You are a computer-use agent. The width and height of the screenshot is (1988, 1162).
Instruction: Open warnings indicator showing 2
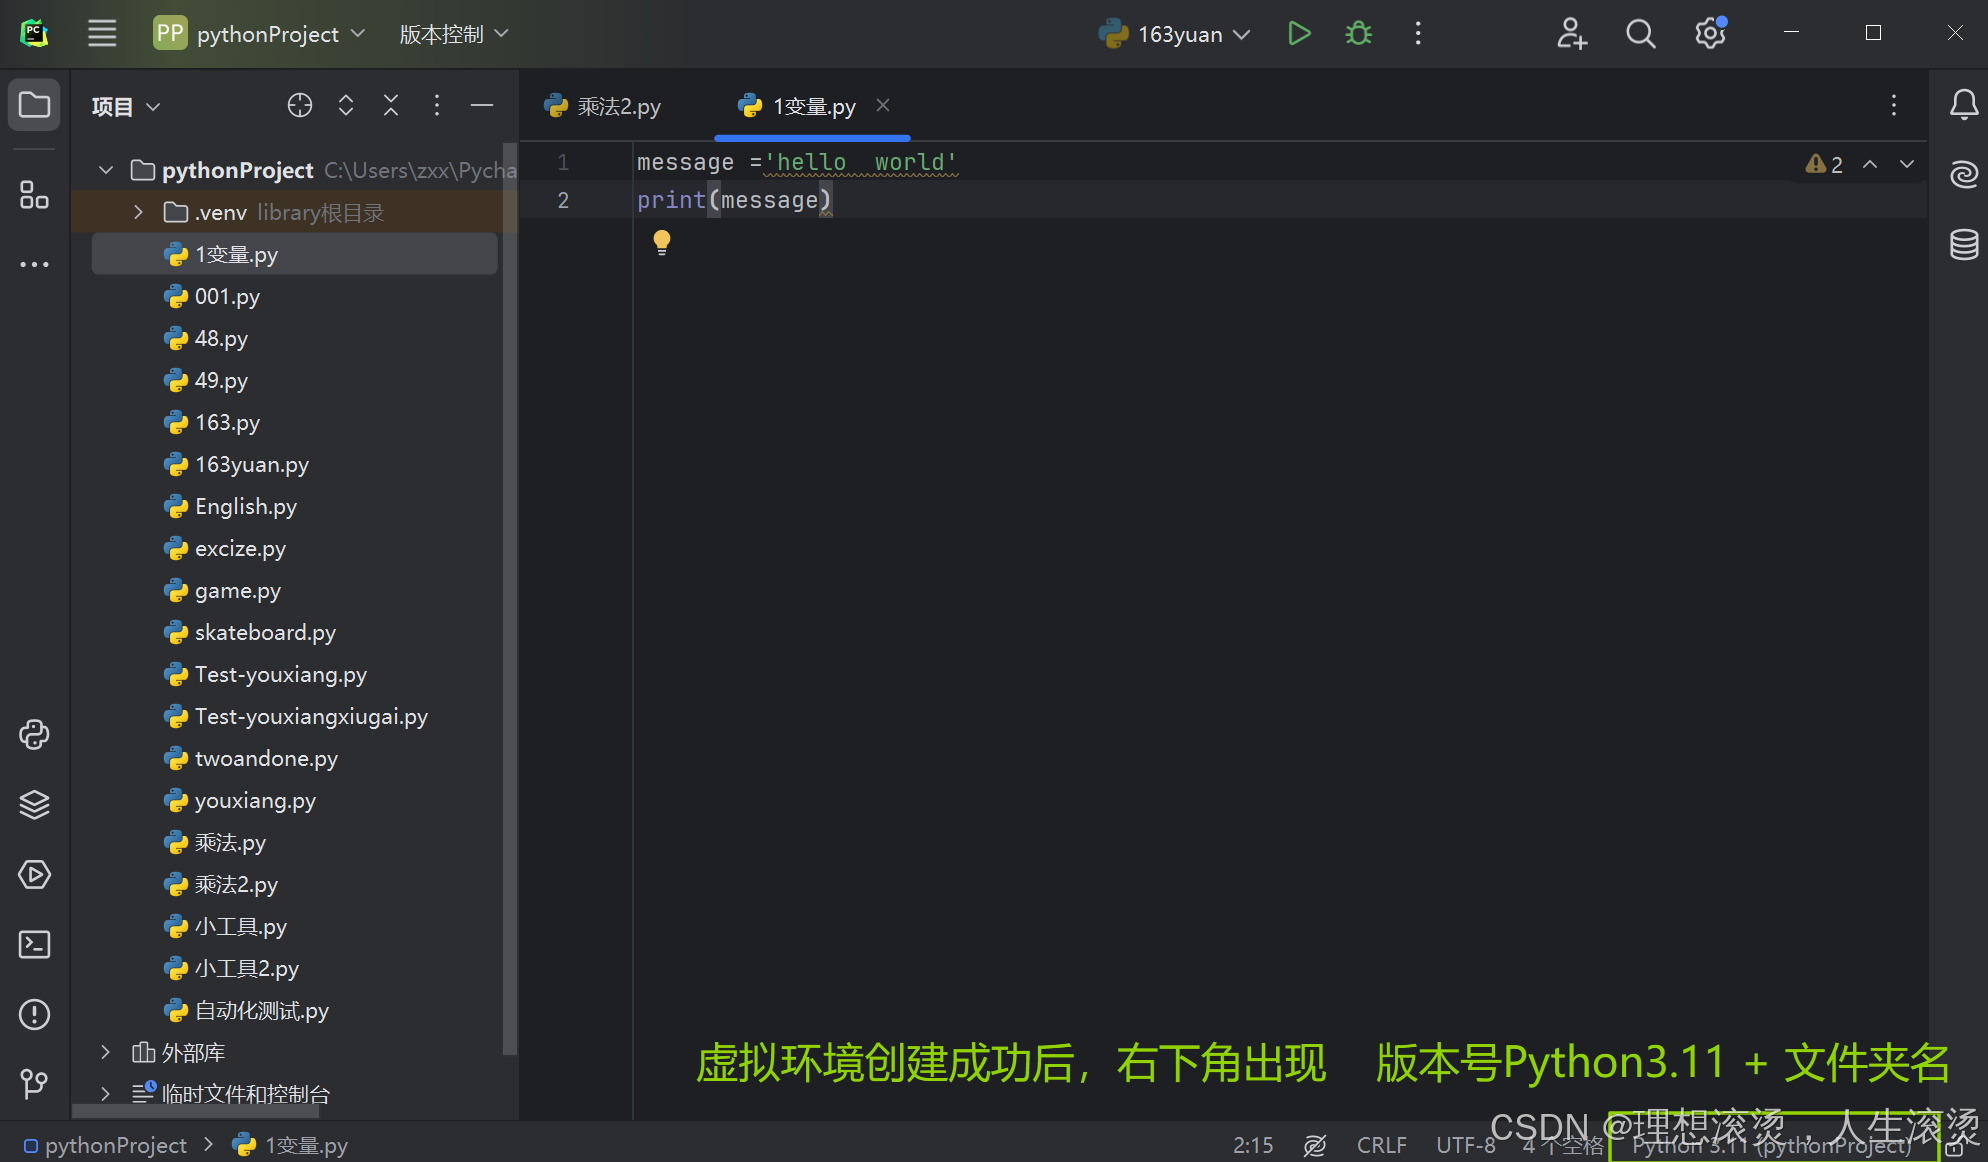(1825, 164)
